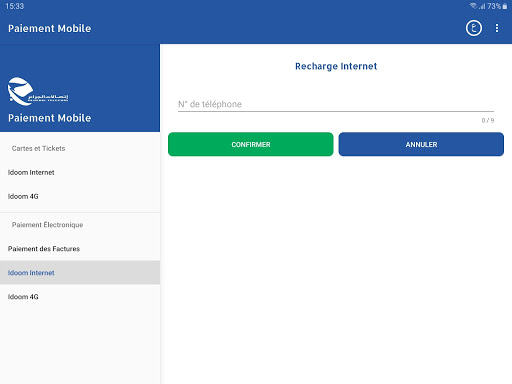Switch language with the Arabic letter icon
Screen dimensions: 512x384
[473, 28]
